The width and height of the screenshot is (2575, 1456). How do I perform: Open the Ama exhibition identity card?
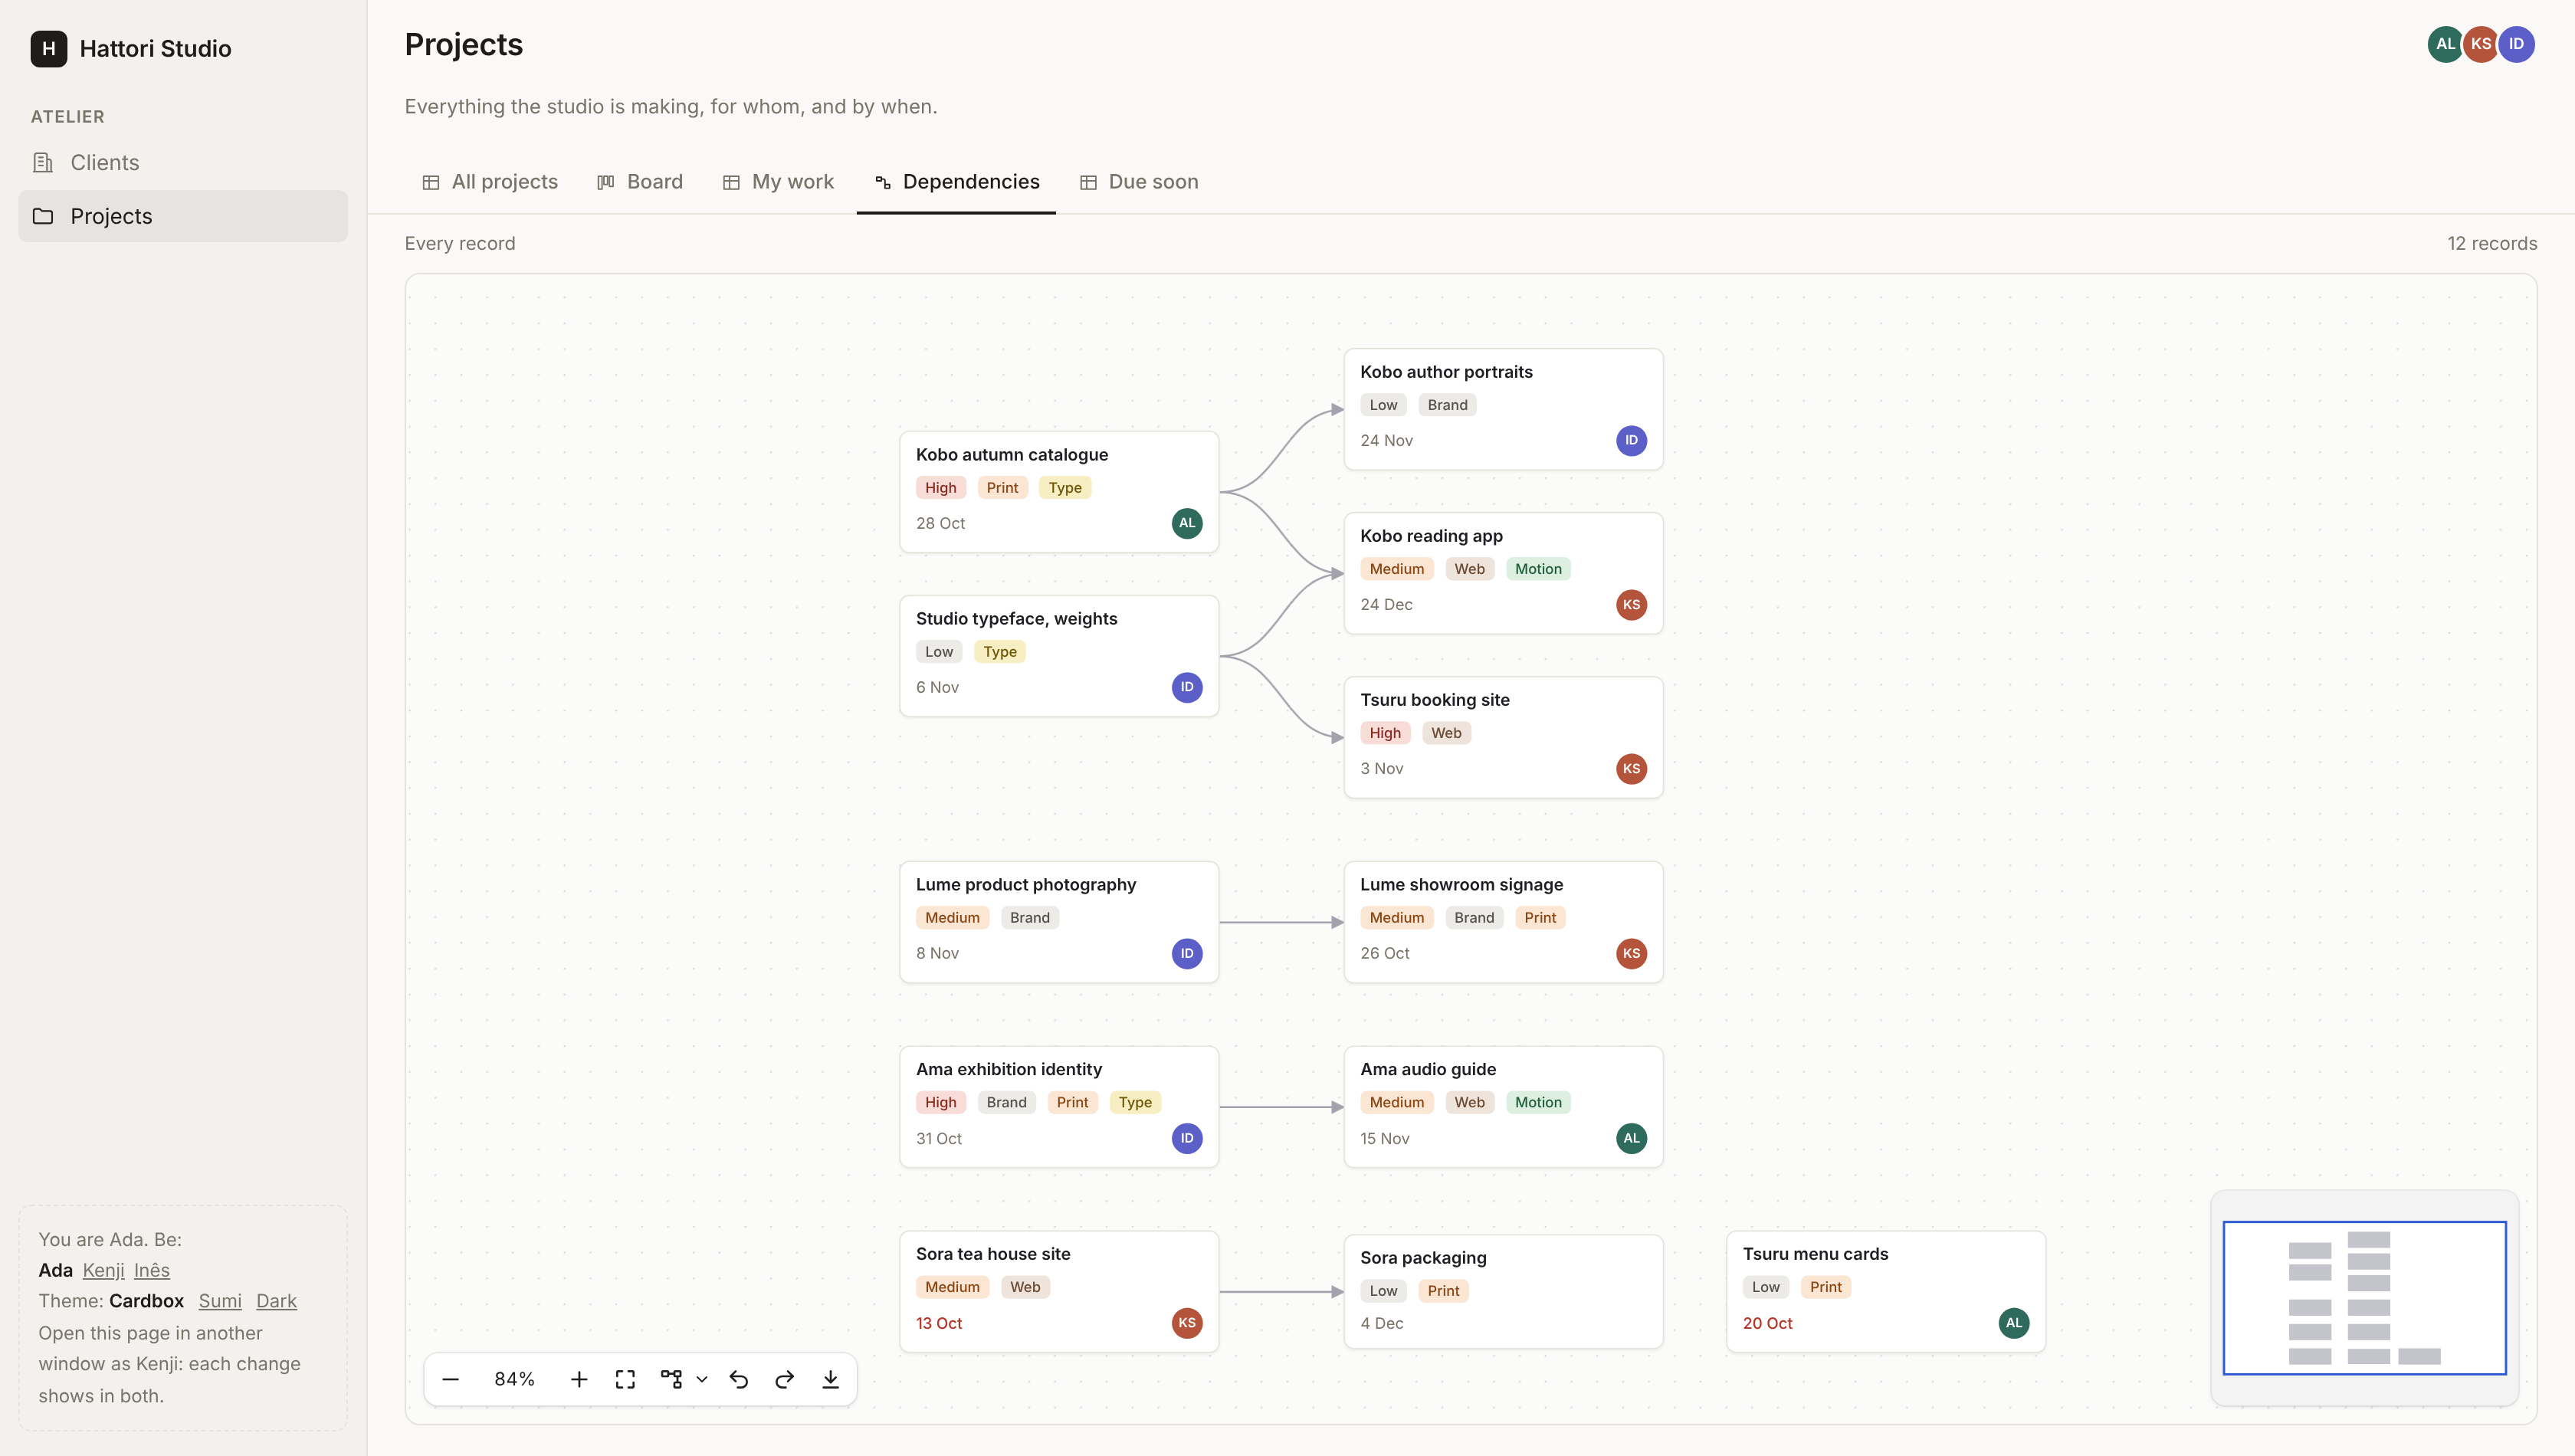click(1059, 1106)
